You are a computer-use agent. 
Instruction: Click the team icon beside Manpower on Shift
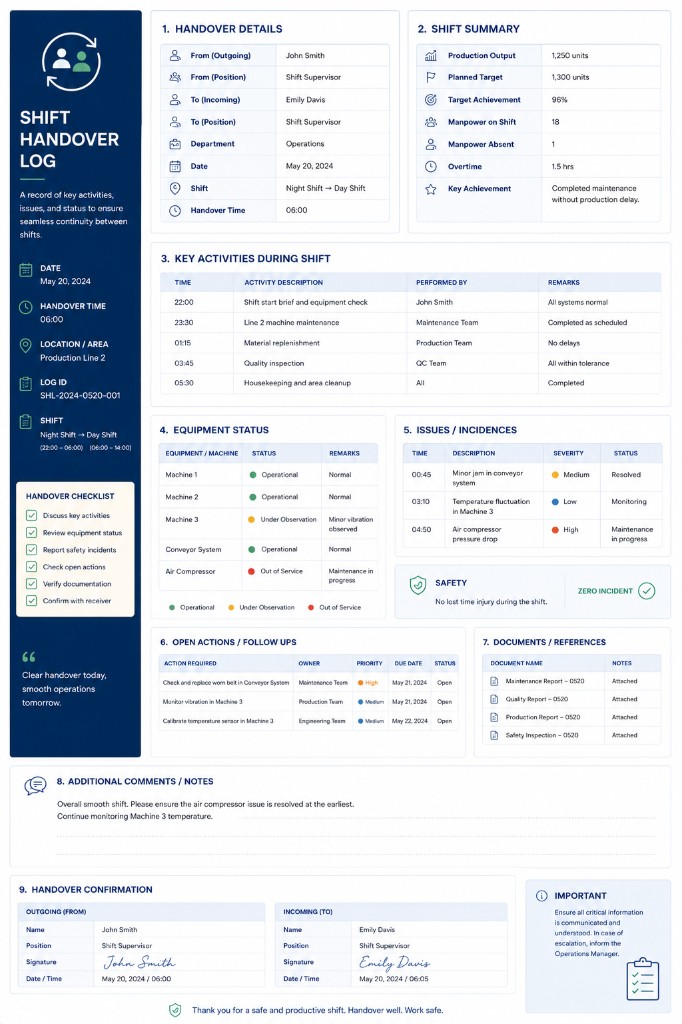click(430, 122)
